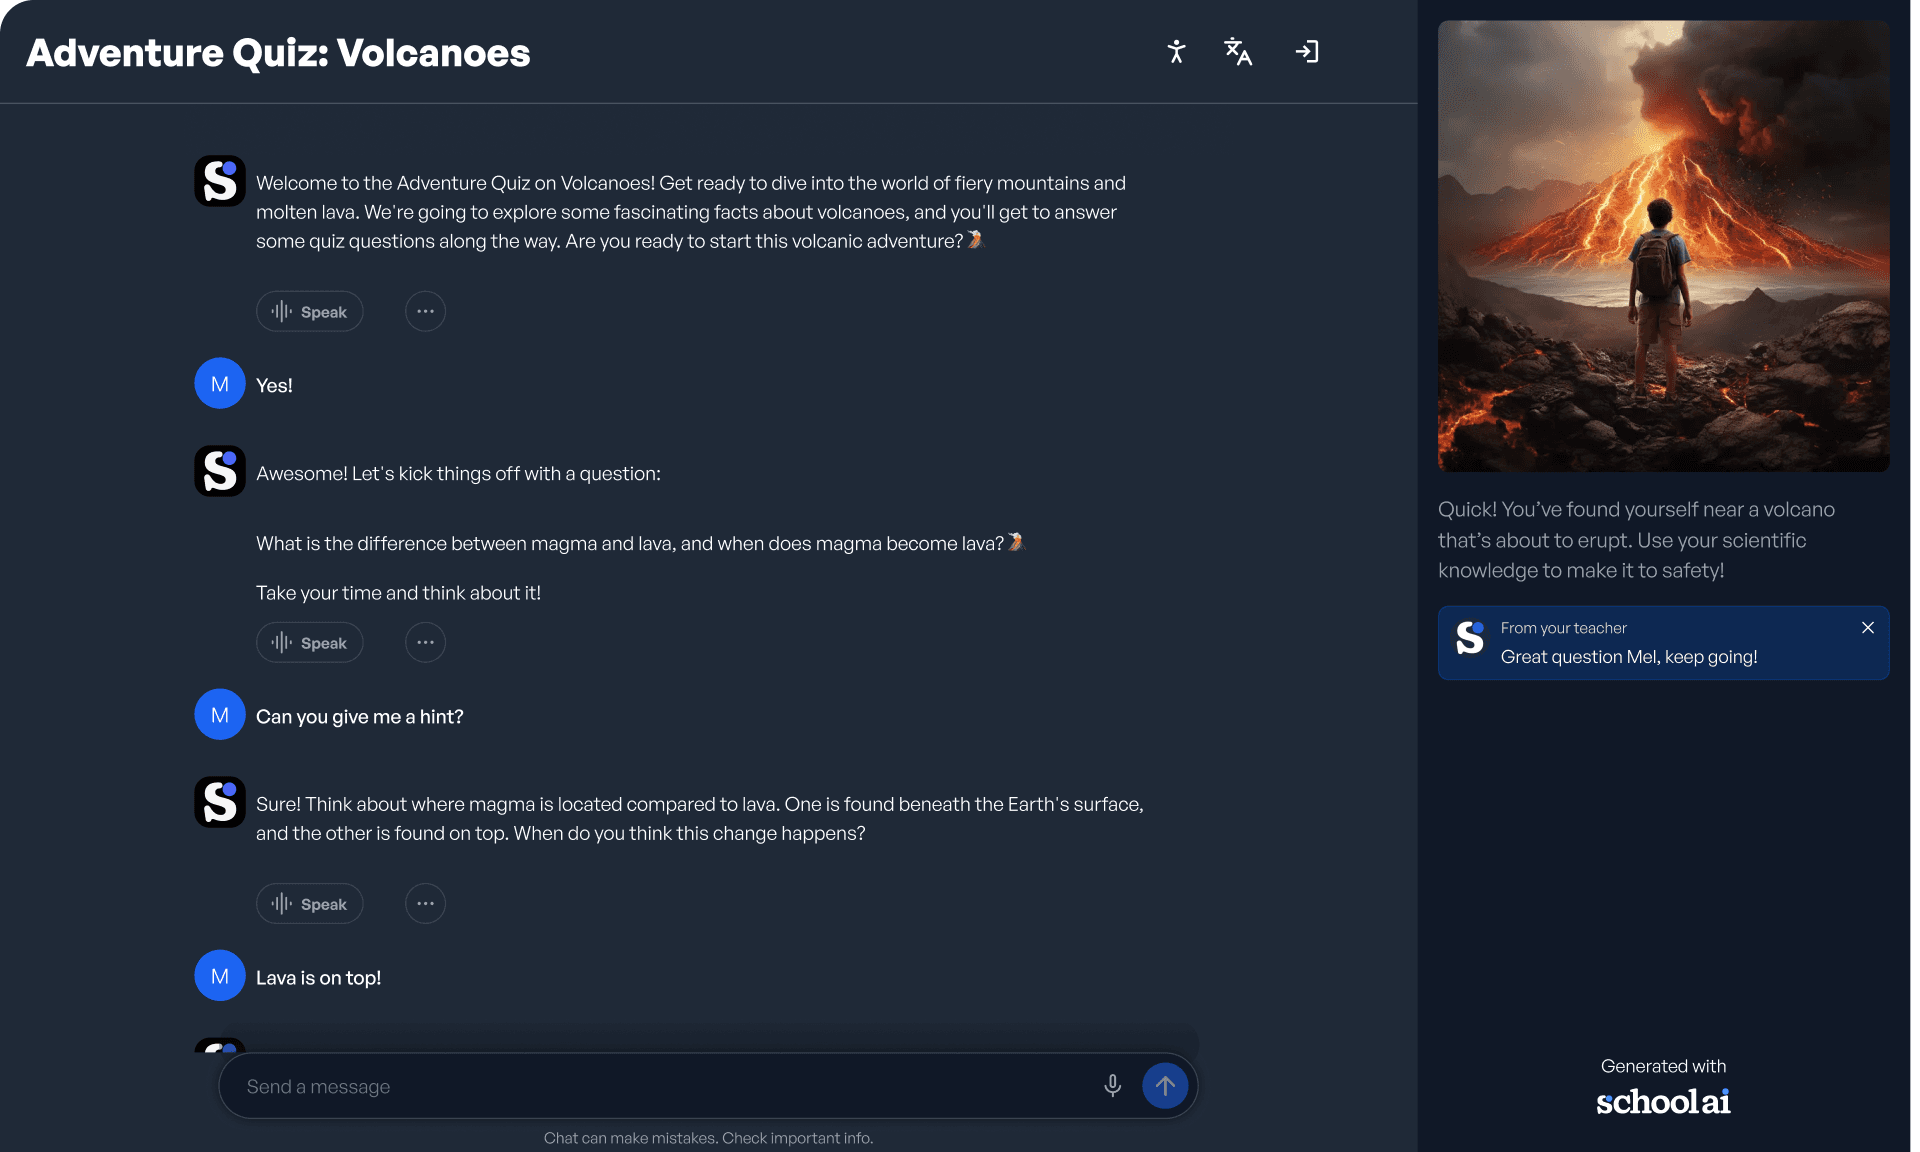Activate the microphone icon for voice input

[1111, 1086]
